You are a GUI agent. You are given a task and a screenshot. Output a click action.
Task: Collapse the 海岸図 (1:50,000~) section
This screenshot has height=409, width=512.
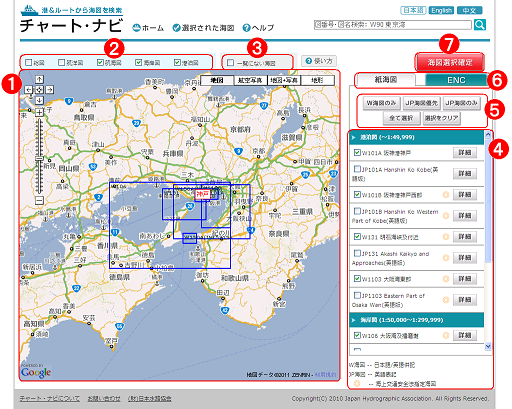pos(417,320)
